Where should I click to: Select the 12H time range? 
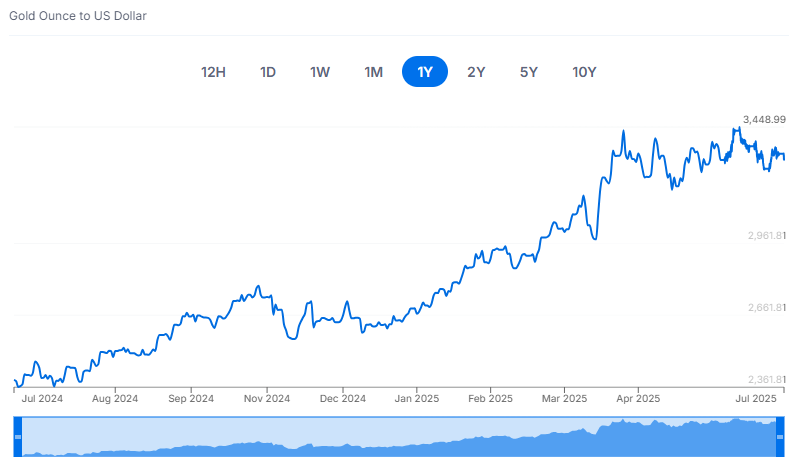(x=213, y=72)
